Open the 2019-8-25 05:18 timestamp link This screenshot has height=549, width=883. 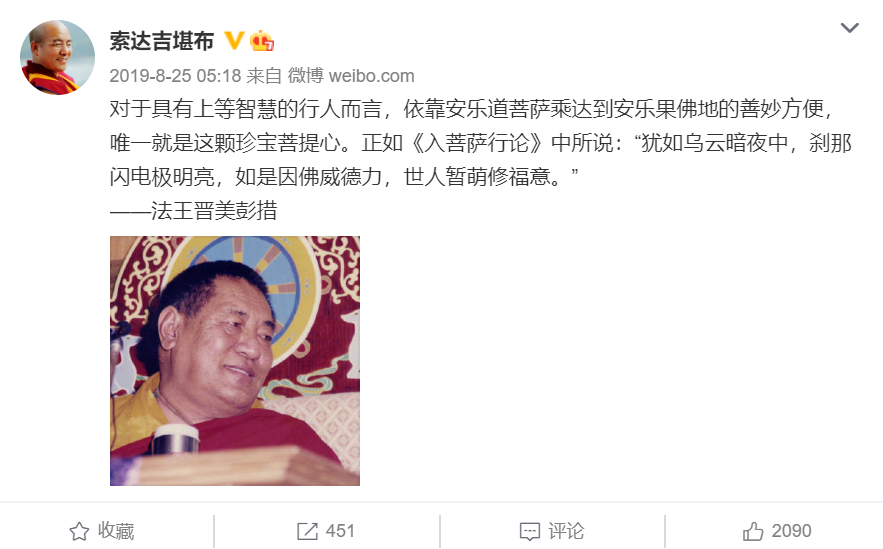tap(175, 75)
